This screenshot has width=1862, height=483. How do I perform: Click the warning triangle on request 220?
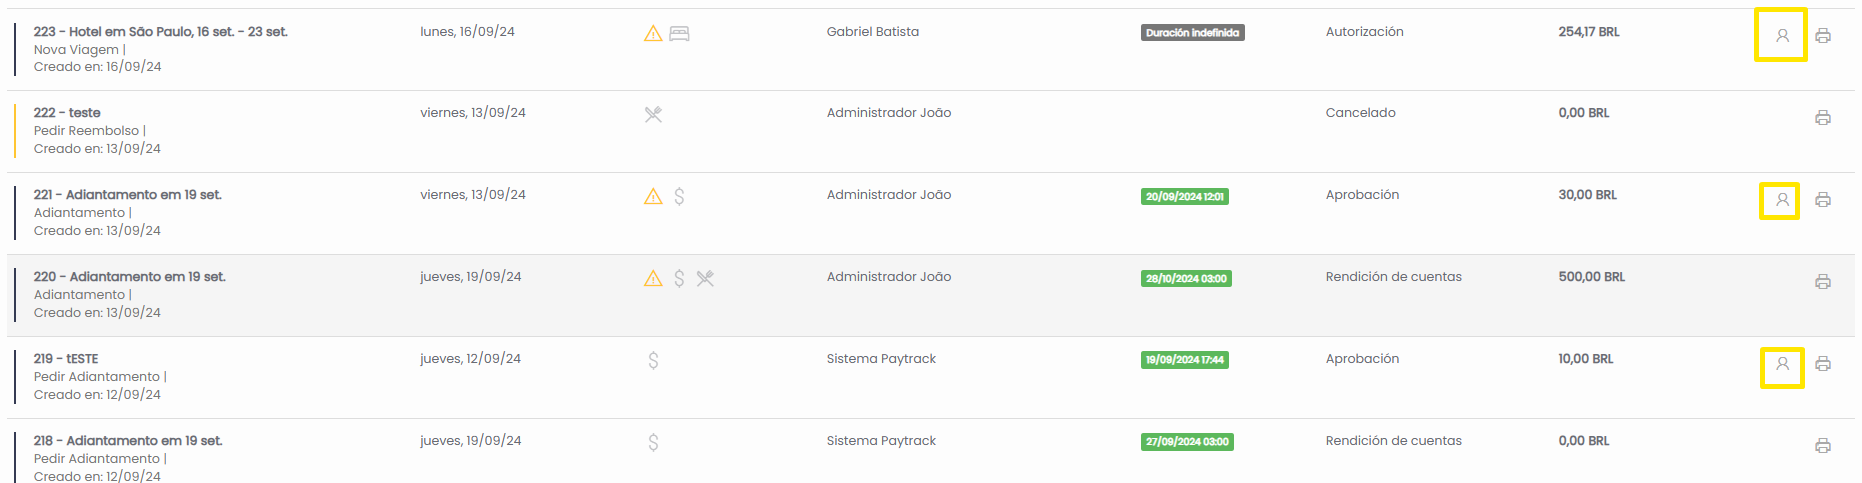click(653, 278)
